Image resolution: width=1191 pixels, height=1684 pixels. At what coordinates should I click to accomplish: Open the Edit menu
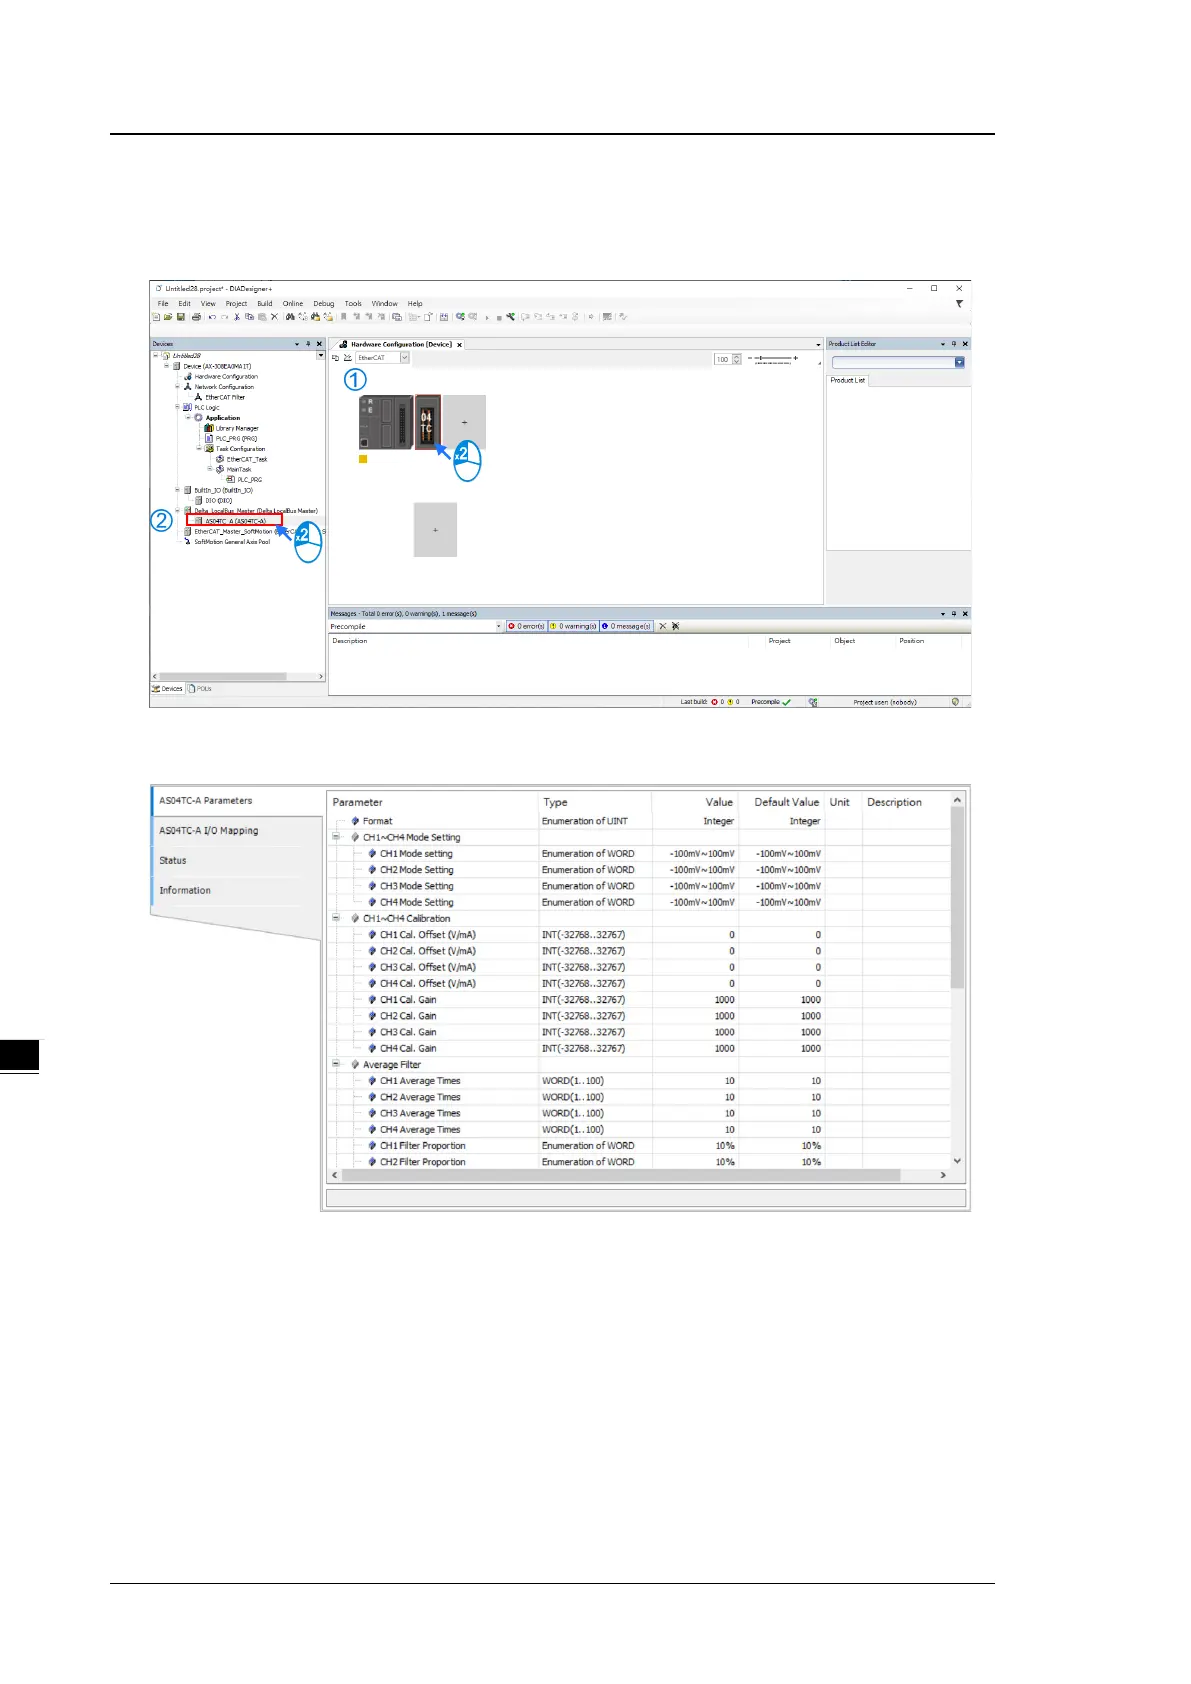point(185,304)
